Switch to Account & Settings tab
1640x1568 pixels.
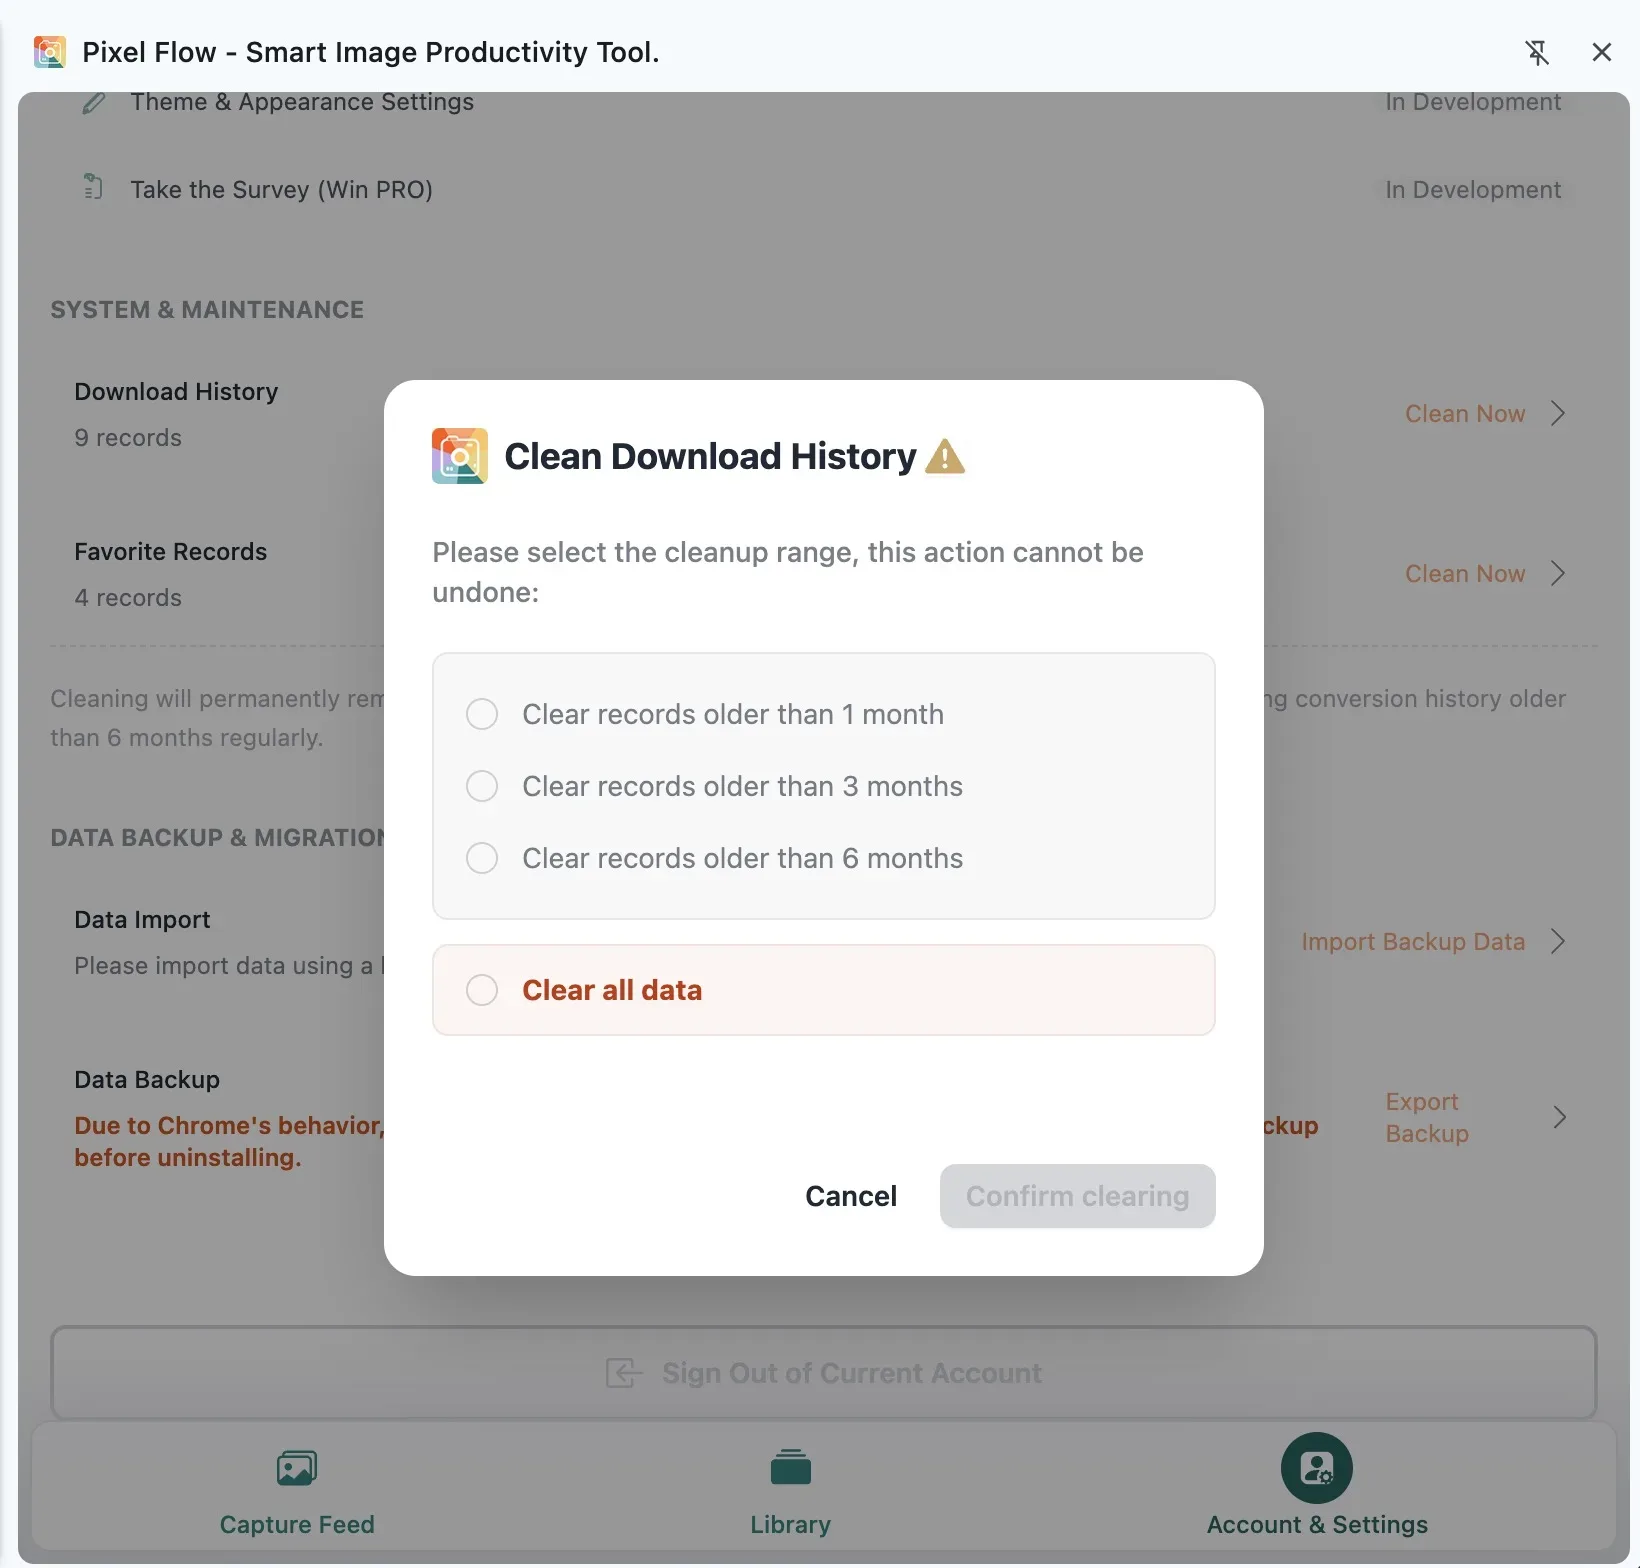coord(1317,1487)
